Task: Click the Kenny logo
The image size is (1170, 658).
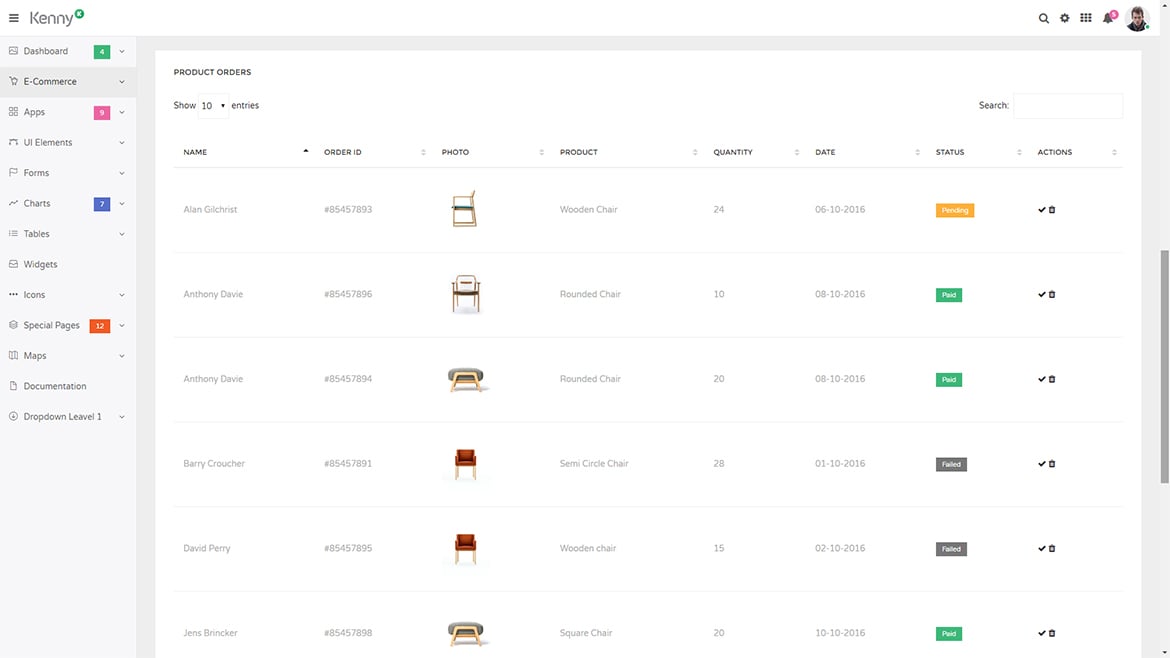Action: pyautogui.click(x=57, y=17)
